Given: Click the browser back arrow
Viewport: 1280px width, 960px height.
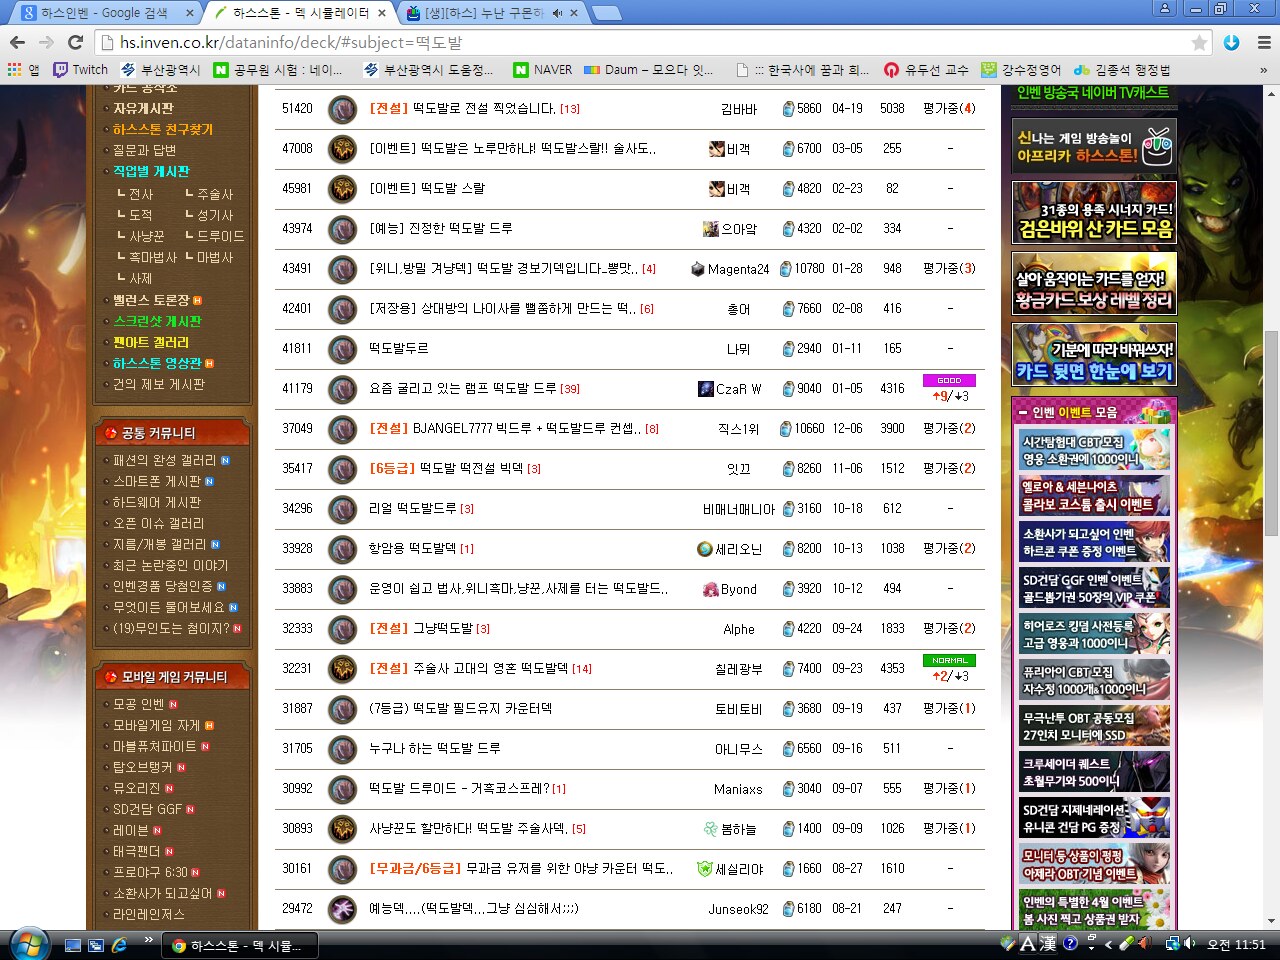Looking at the screenshot, I should [x=17, y=42].
